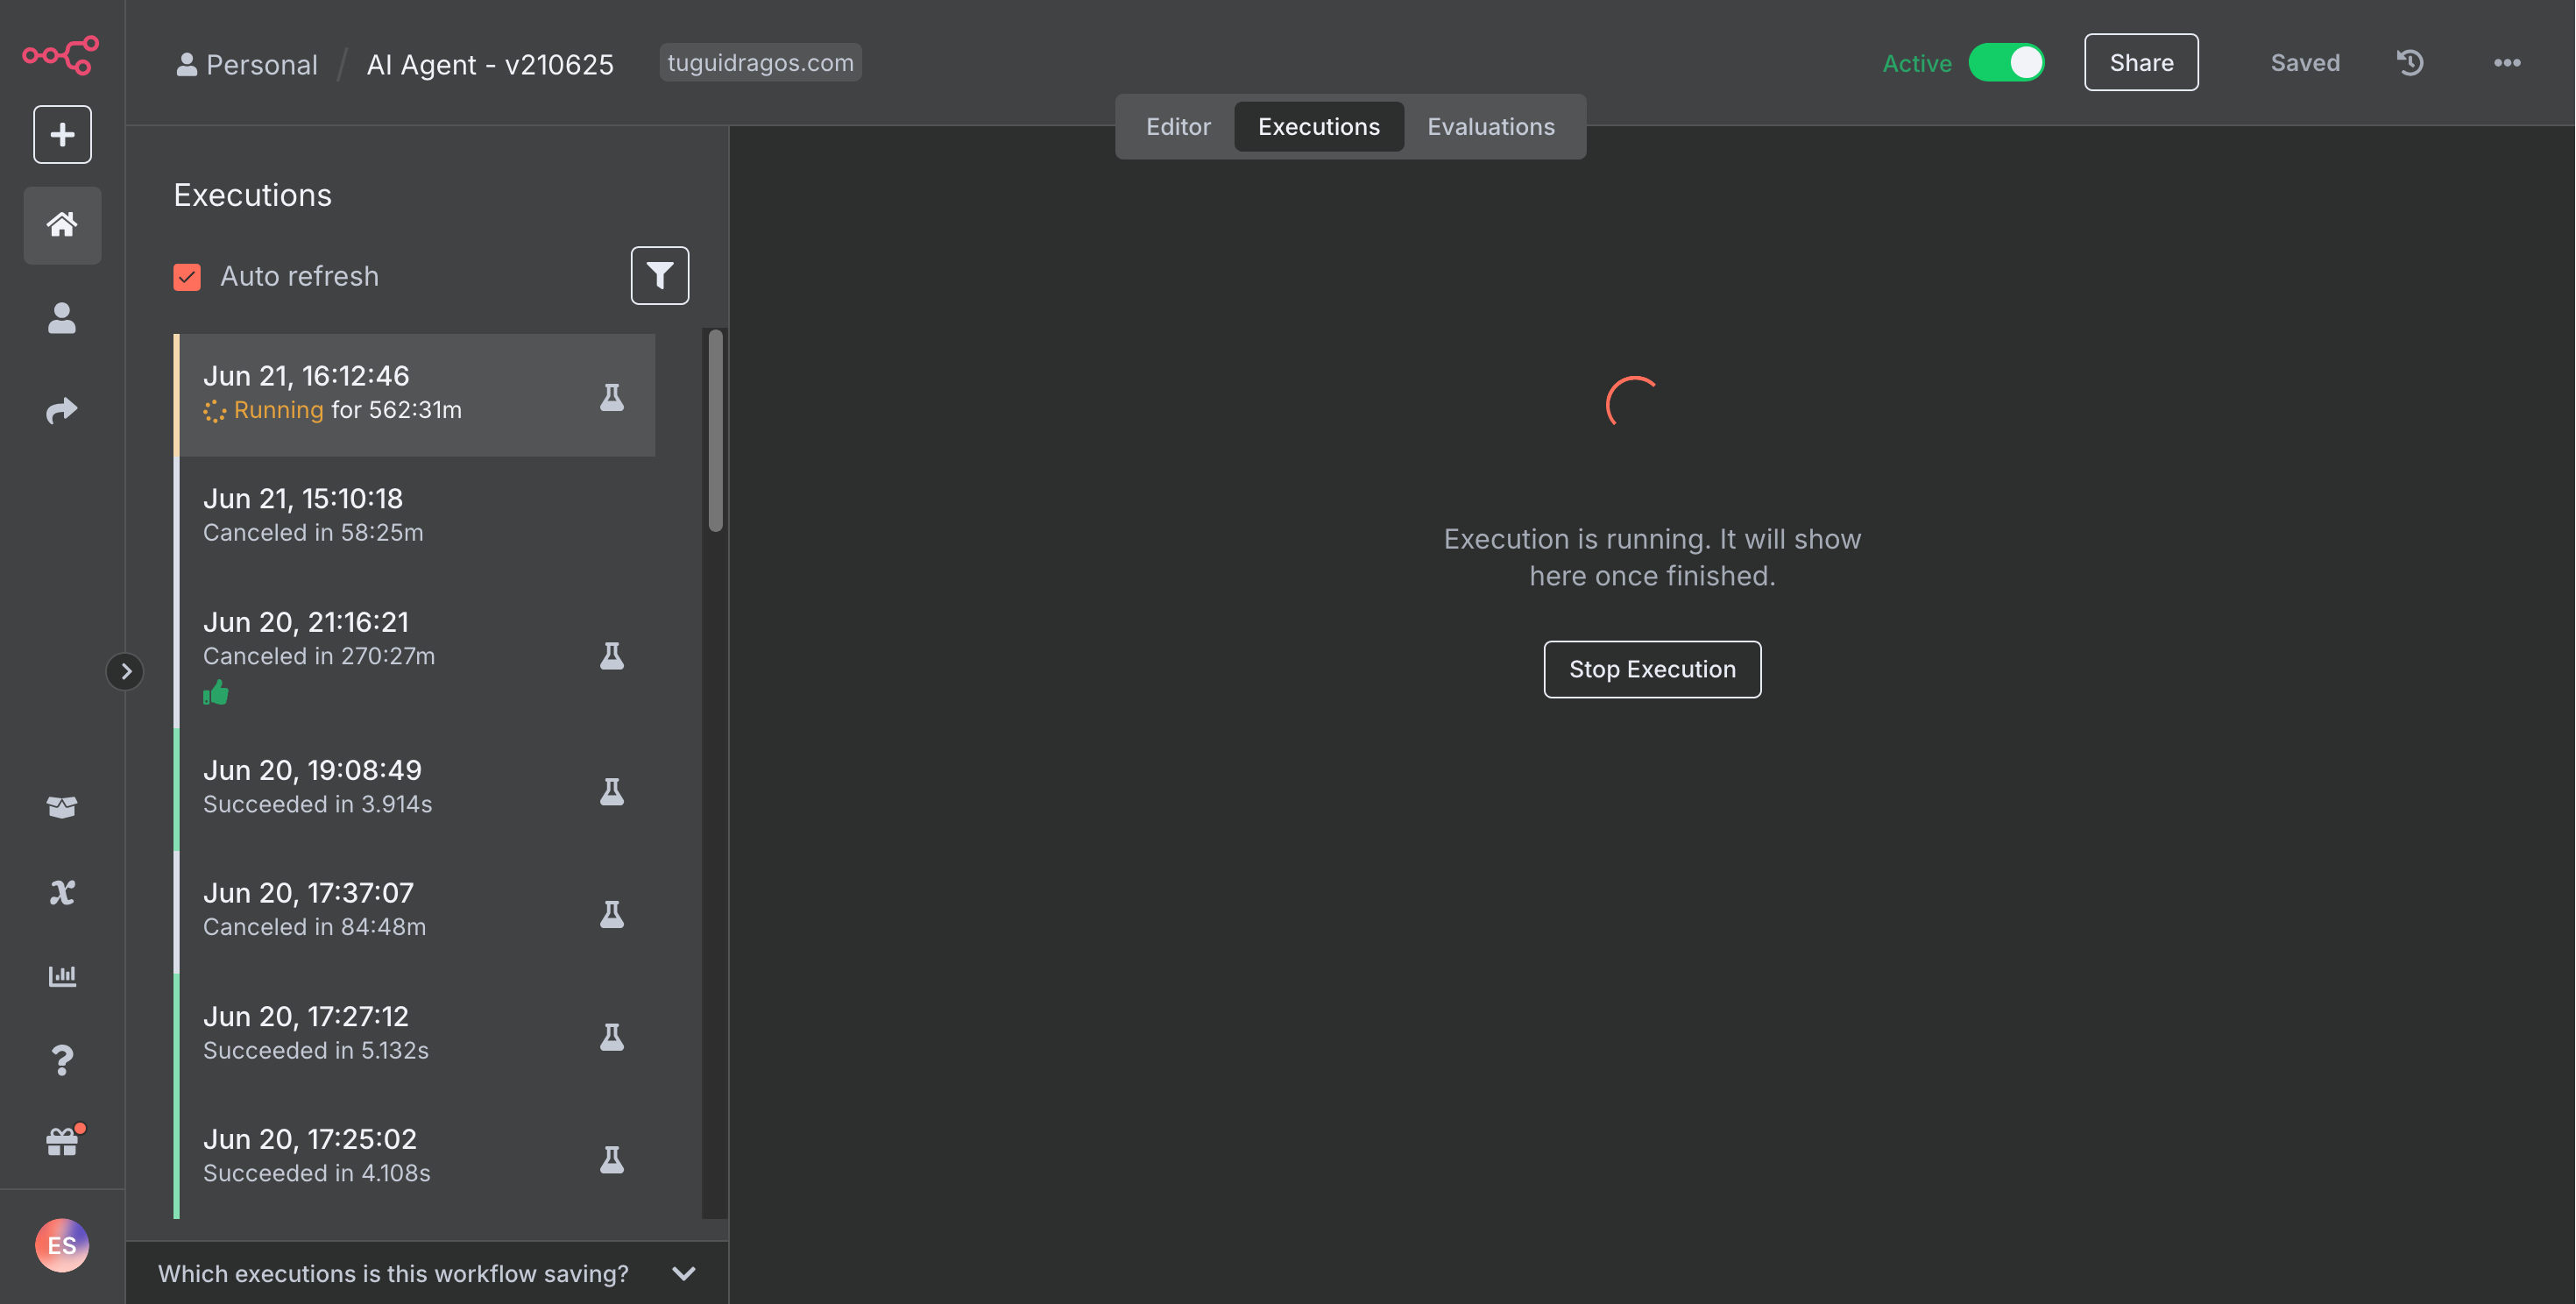Open the bar chart insights icon
The image size is (2576, 1304).
62,975
